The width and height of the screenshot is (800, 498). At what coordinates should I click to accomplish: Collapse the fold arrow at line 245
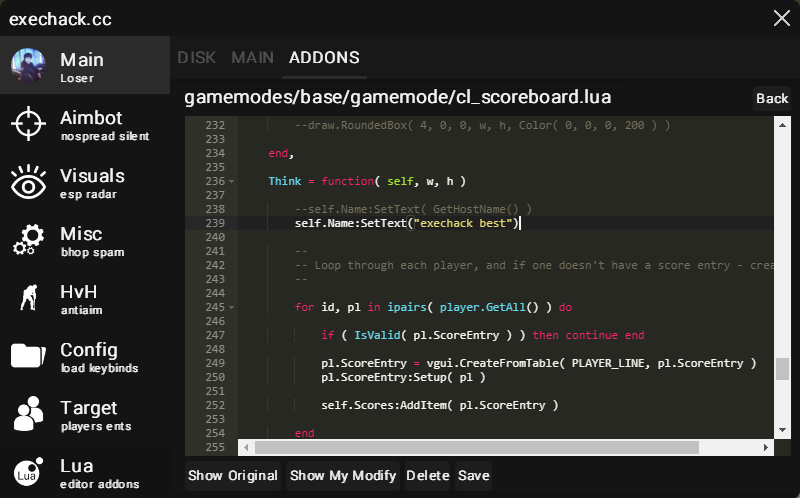coord(231,307)
